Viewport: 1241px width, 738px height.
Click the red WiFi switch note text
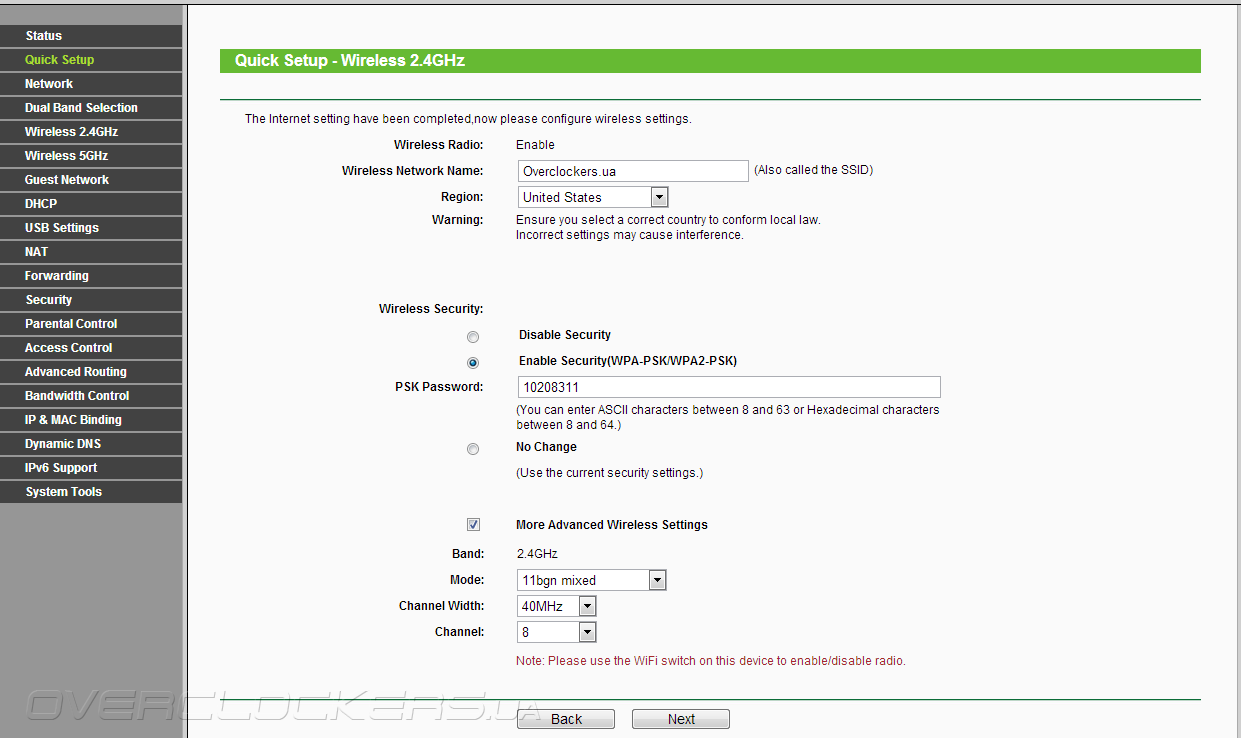tap(711, 661)
